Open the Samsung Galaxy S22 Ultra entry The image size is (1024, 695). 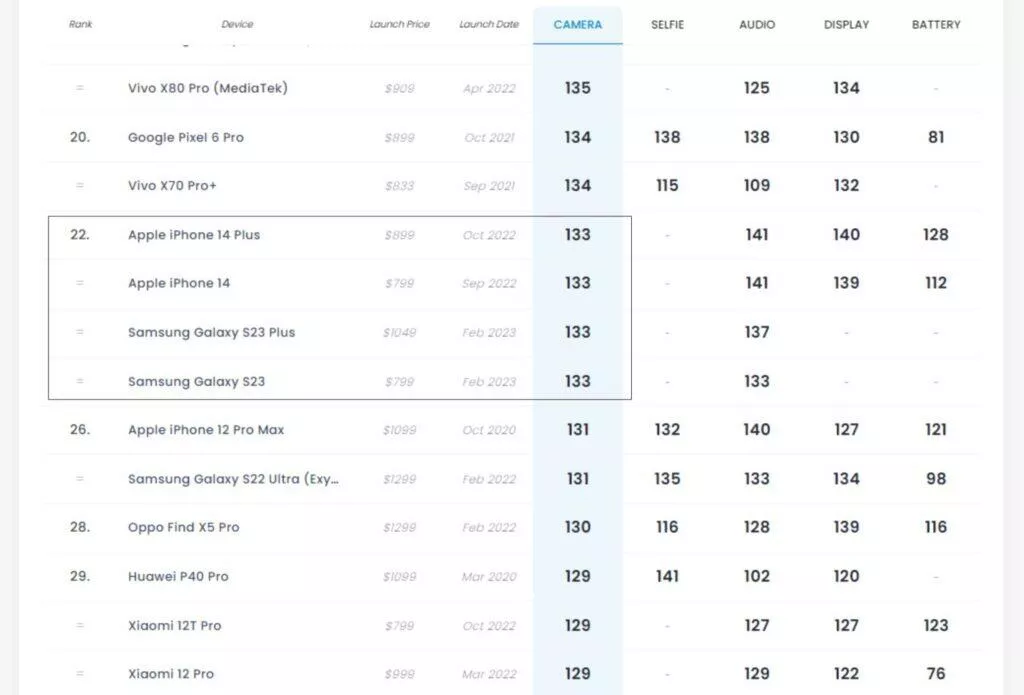[233, 479]
